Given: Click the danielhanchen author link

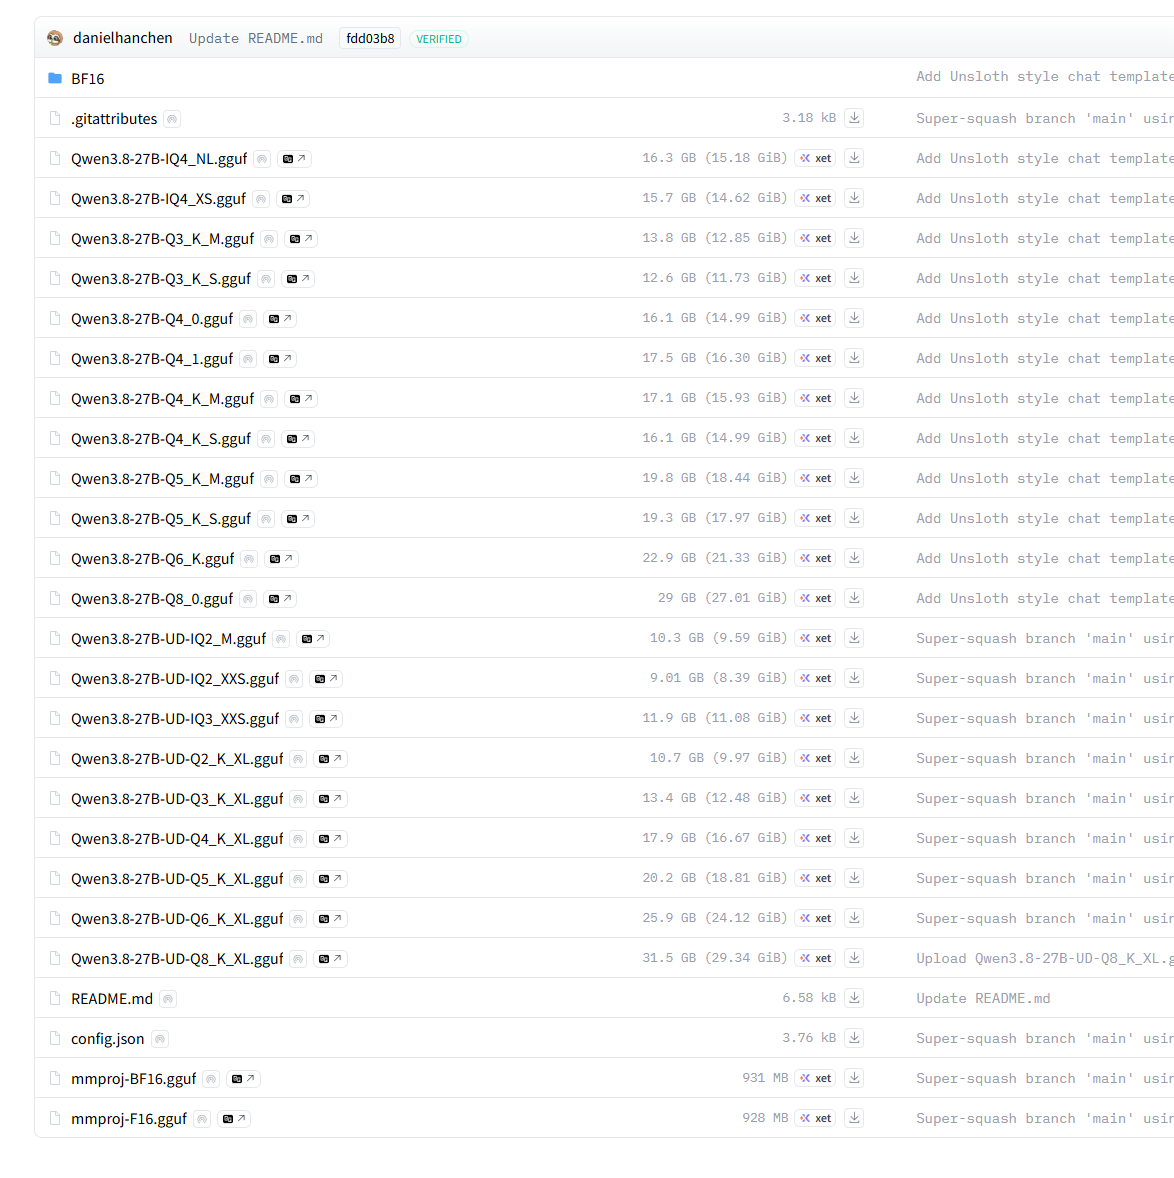Looking at the screenshot, I should pyautogui.click(x=122, y=38).
